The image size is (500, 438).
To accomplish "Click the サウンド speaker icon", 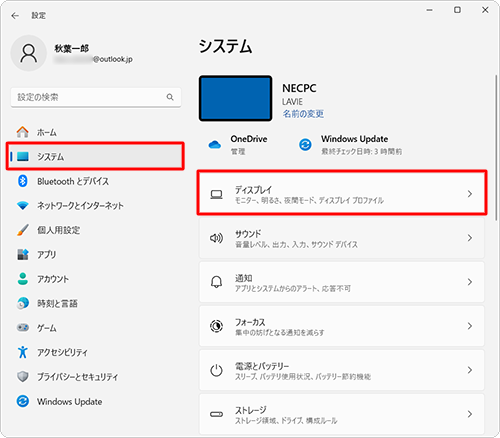I will click(x=216, y=238).
